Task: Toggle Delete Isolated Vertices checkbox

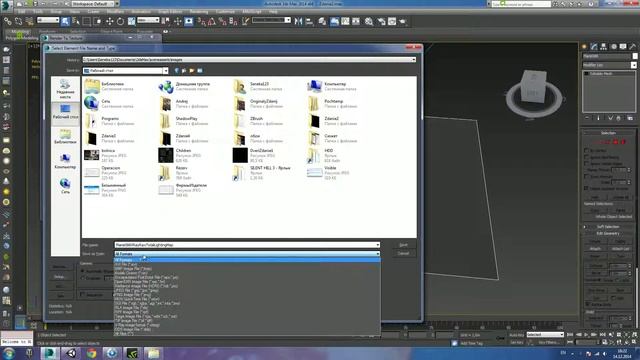Action: point(587,189)
